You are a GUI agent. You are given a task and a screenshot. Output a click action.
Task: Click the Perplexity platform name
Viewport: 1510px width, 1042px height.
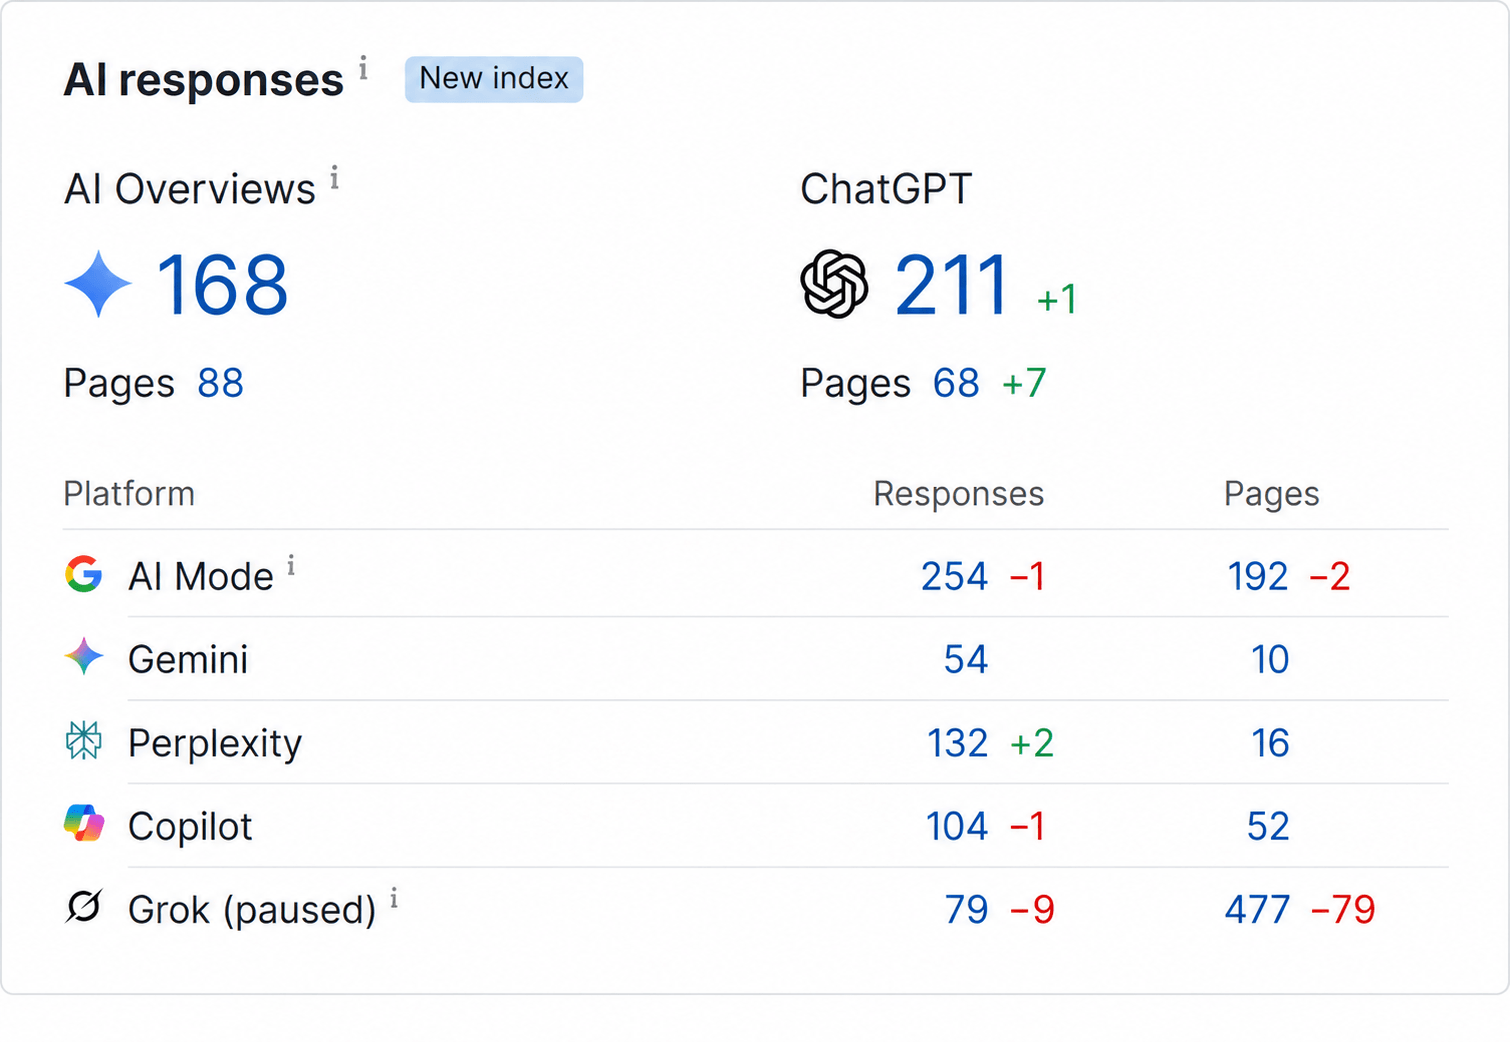click(x=215, y=744)
